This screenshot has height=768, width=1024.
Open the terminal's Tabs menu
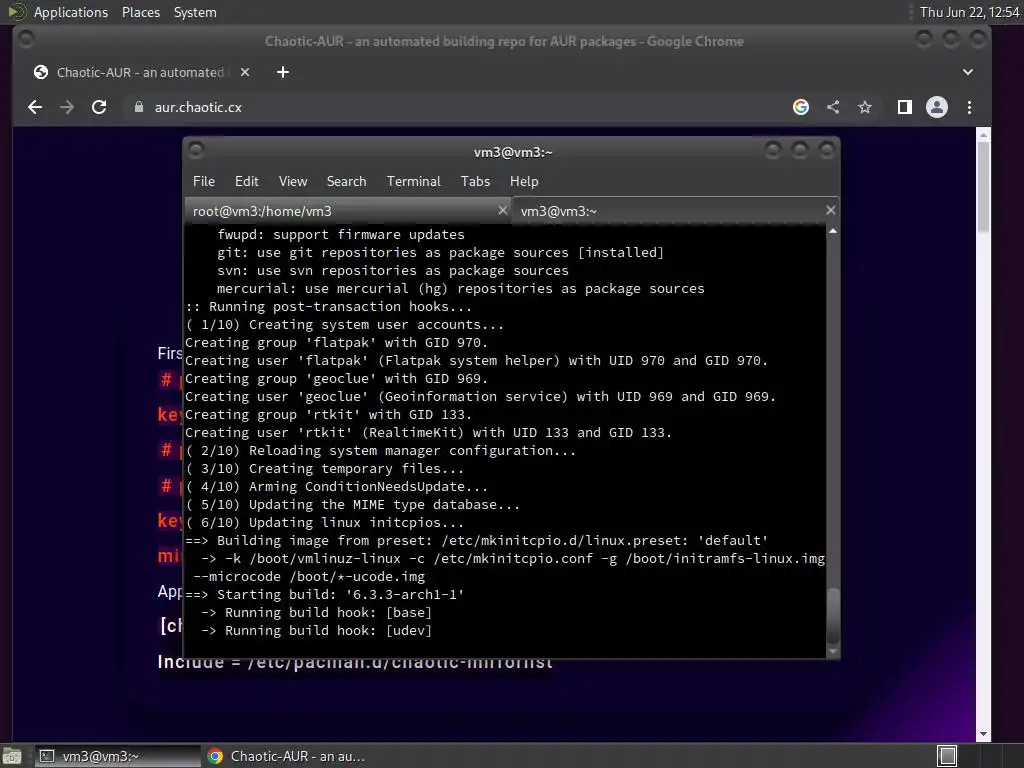click(475, 182)
